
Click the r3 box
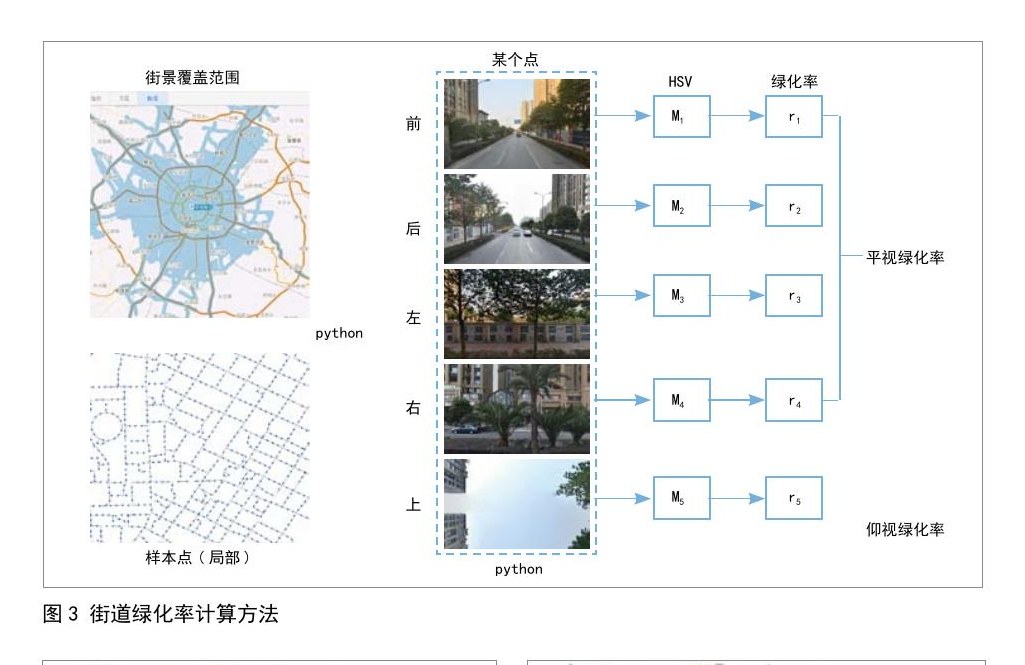click(794, 296)
